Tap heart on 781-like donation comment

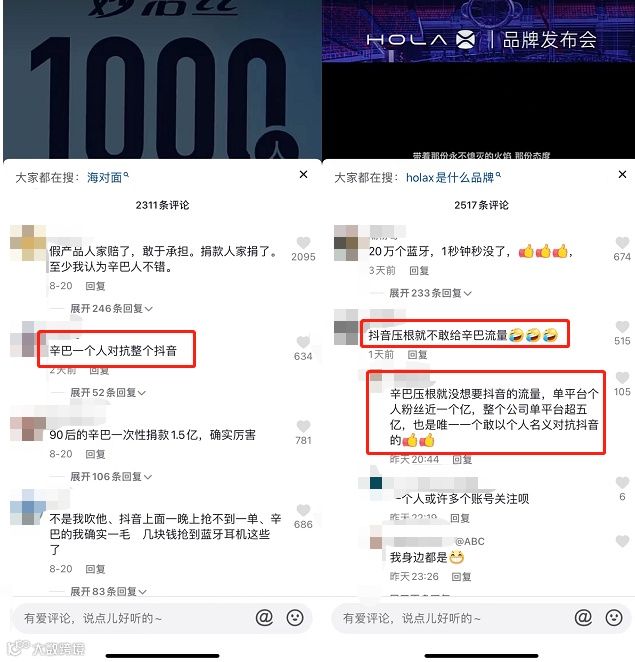(x=303, y=426)
